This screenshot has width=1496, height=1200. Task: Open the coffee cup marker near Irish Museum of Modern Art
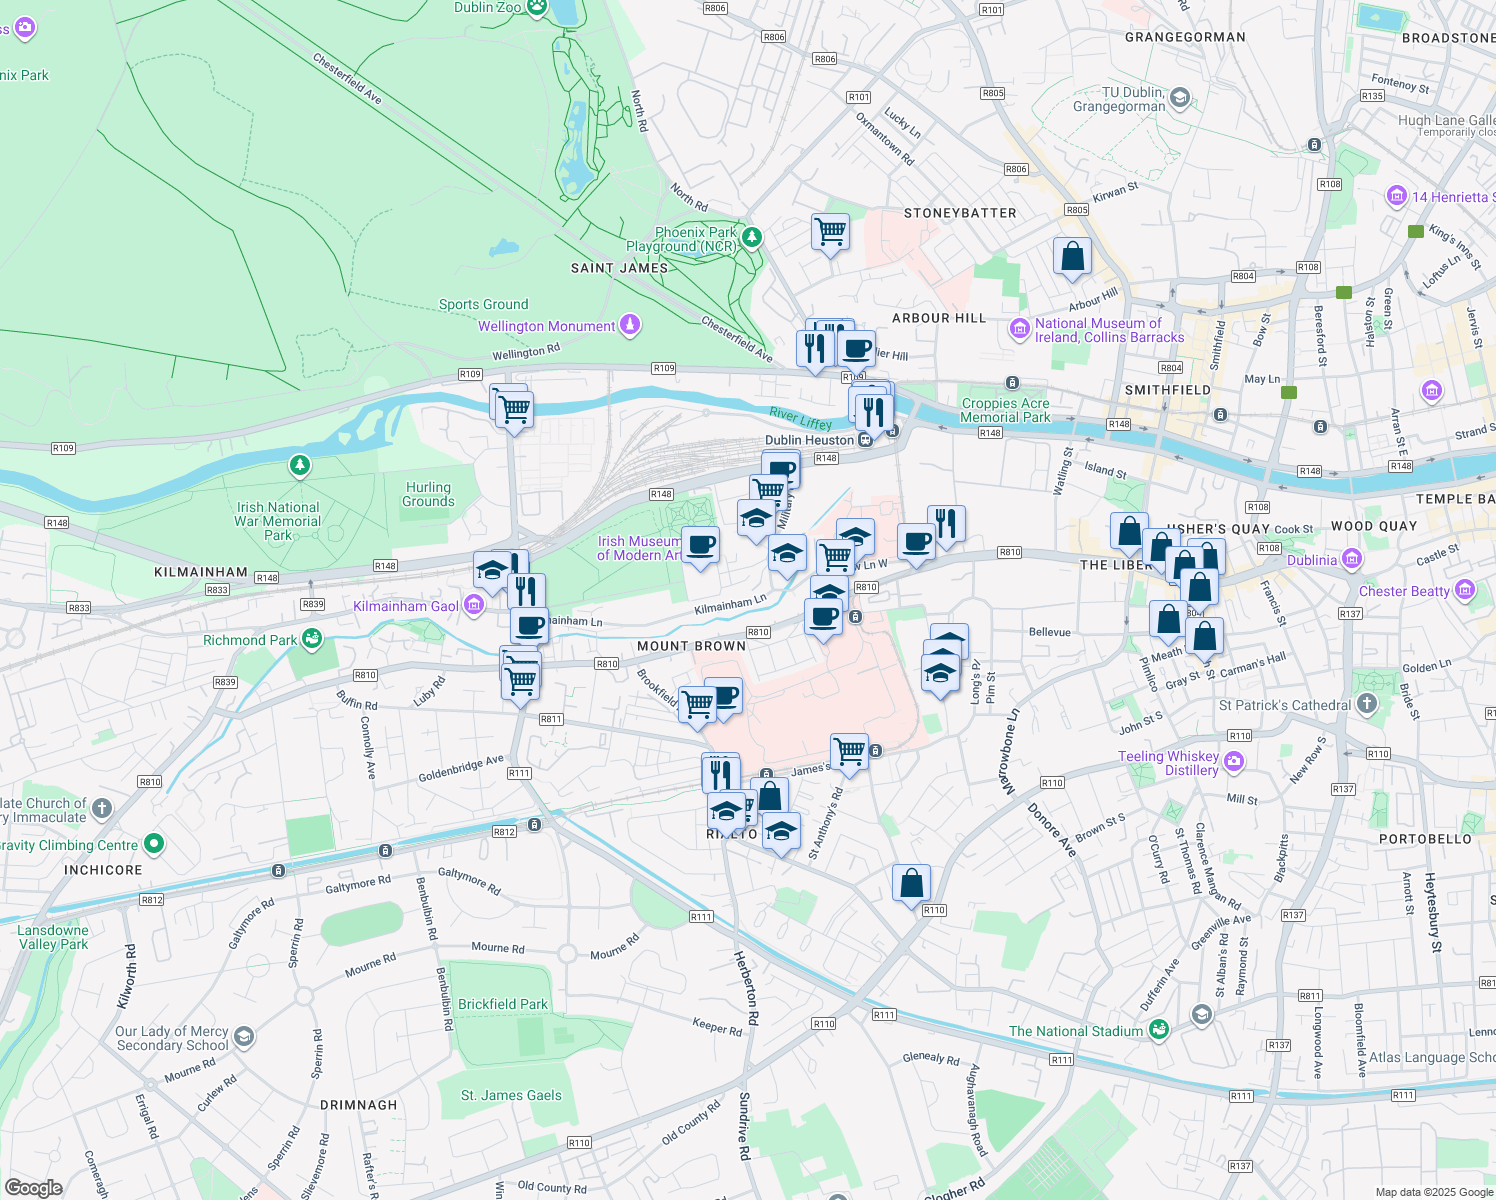[700, 543]
